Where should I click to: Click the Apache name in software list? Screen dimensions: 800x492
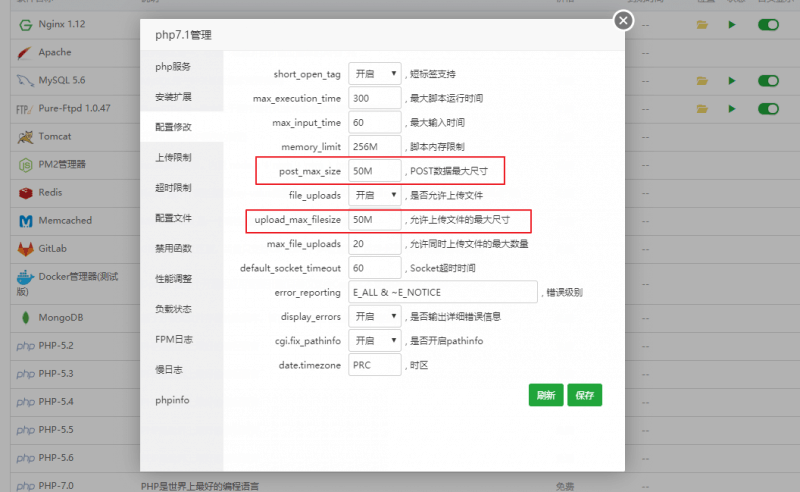click(55, 52)
